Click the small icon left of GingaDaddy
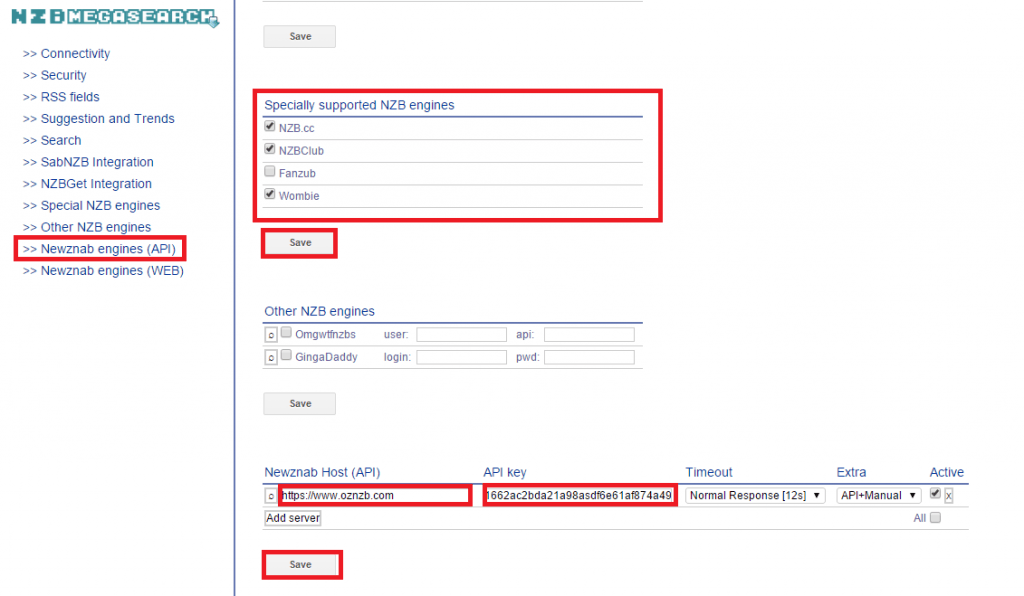The width and height of the screenshot is (1024, 596). tap(270, 356)
